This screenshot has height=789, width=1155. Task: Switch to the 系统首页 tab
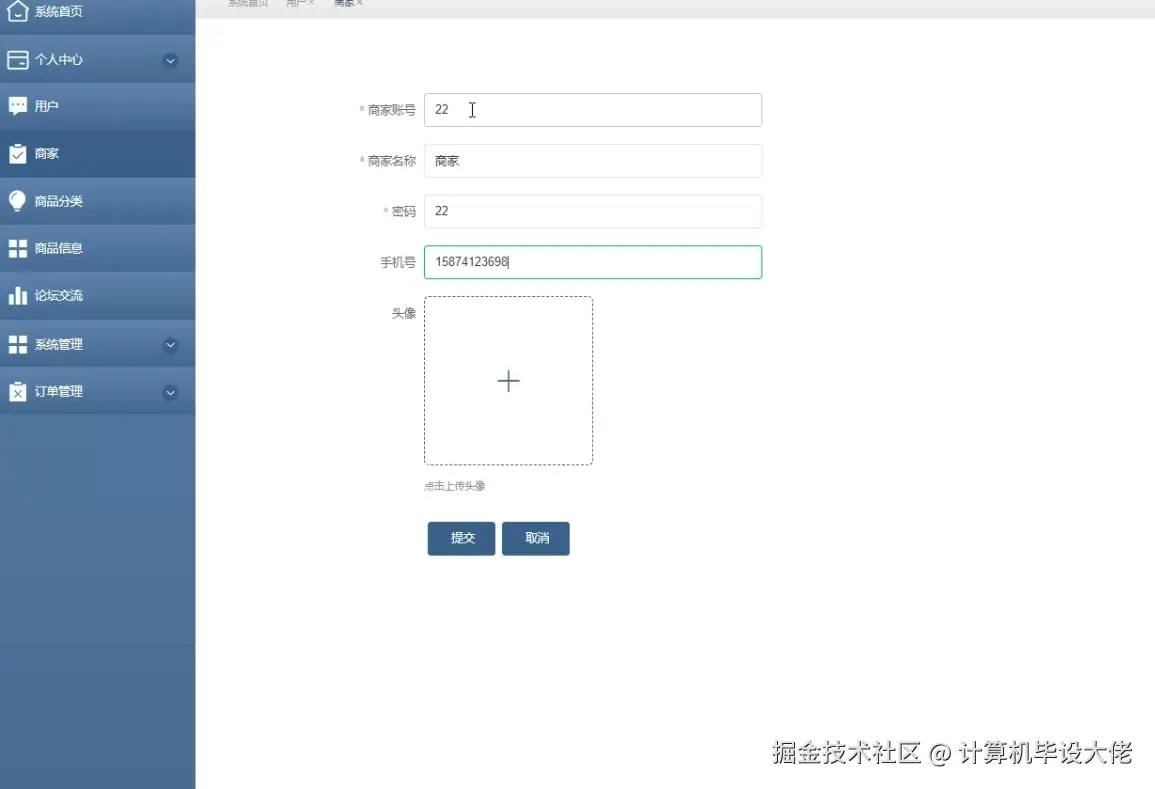[247, 3]
